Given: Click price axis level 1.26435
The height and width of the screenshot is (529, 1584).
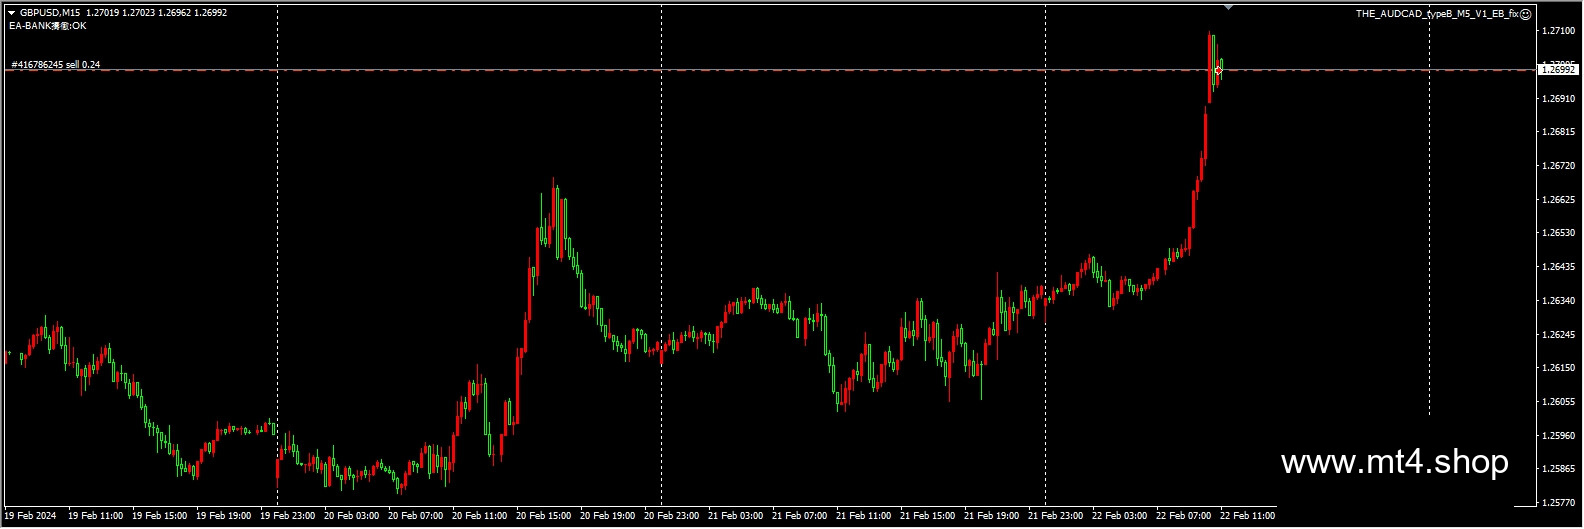Looking at the screenshot, I should coord(1557,267).
